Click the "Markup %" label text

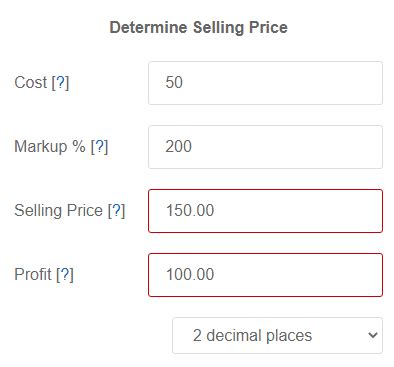coord(50,146)
